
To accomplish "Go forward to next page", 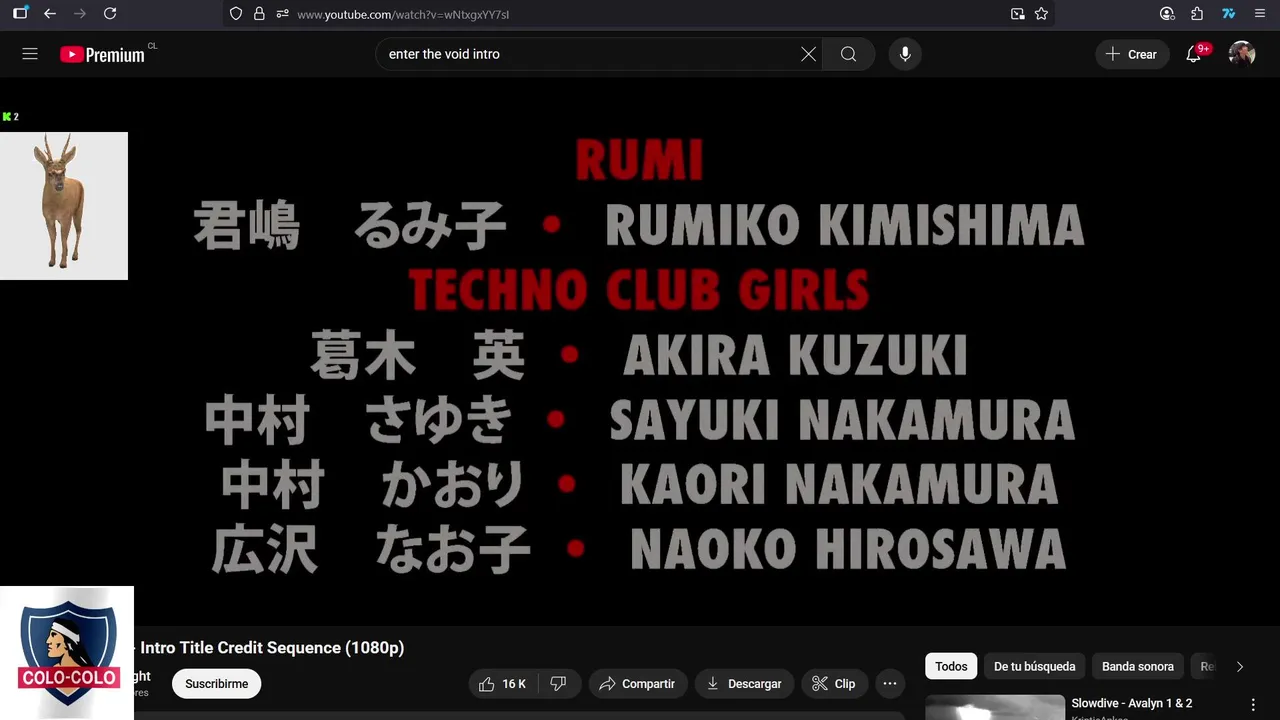I will 80,14.
